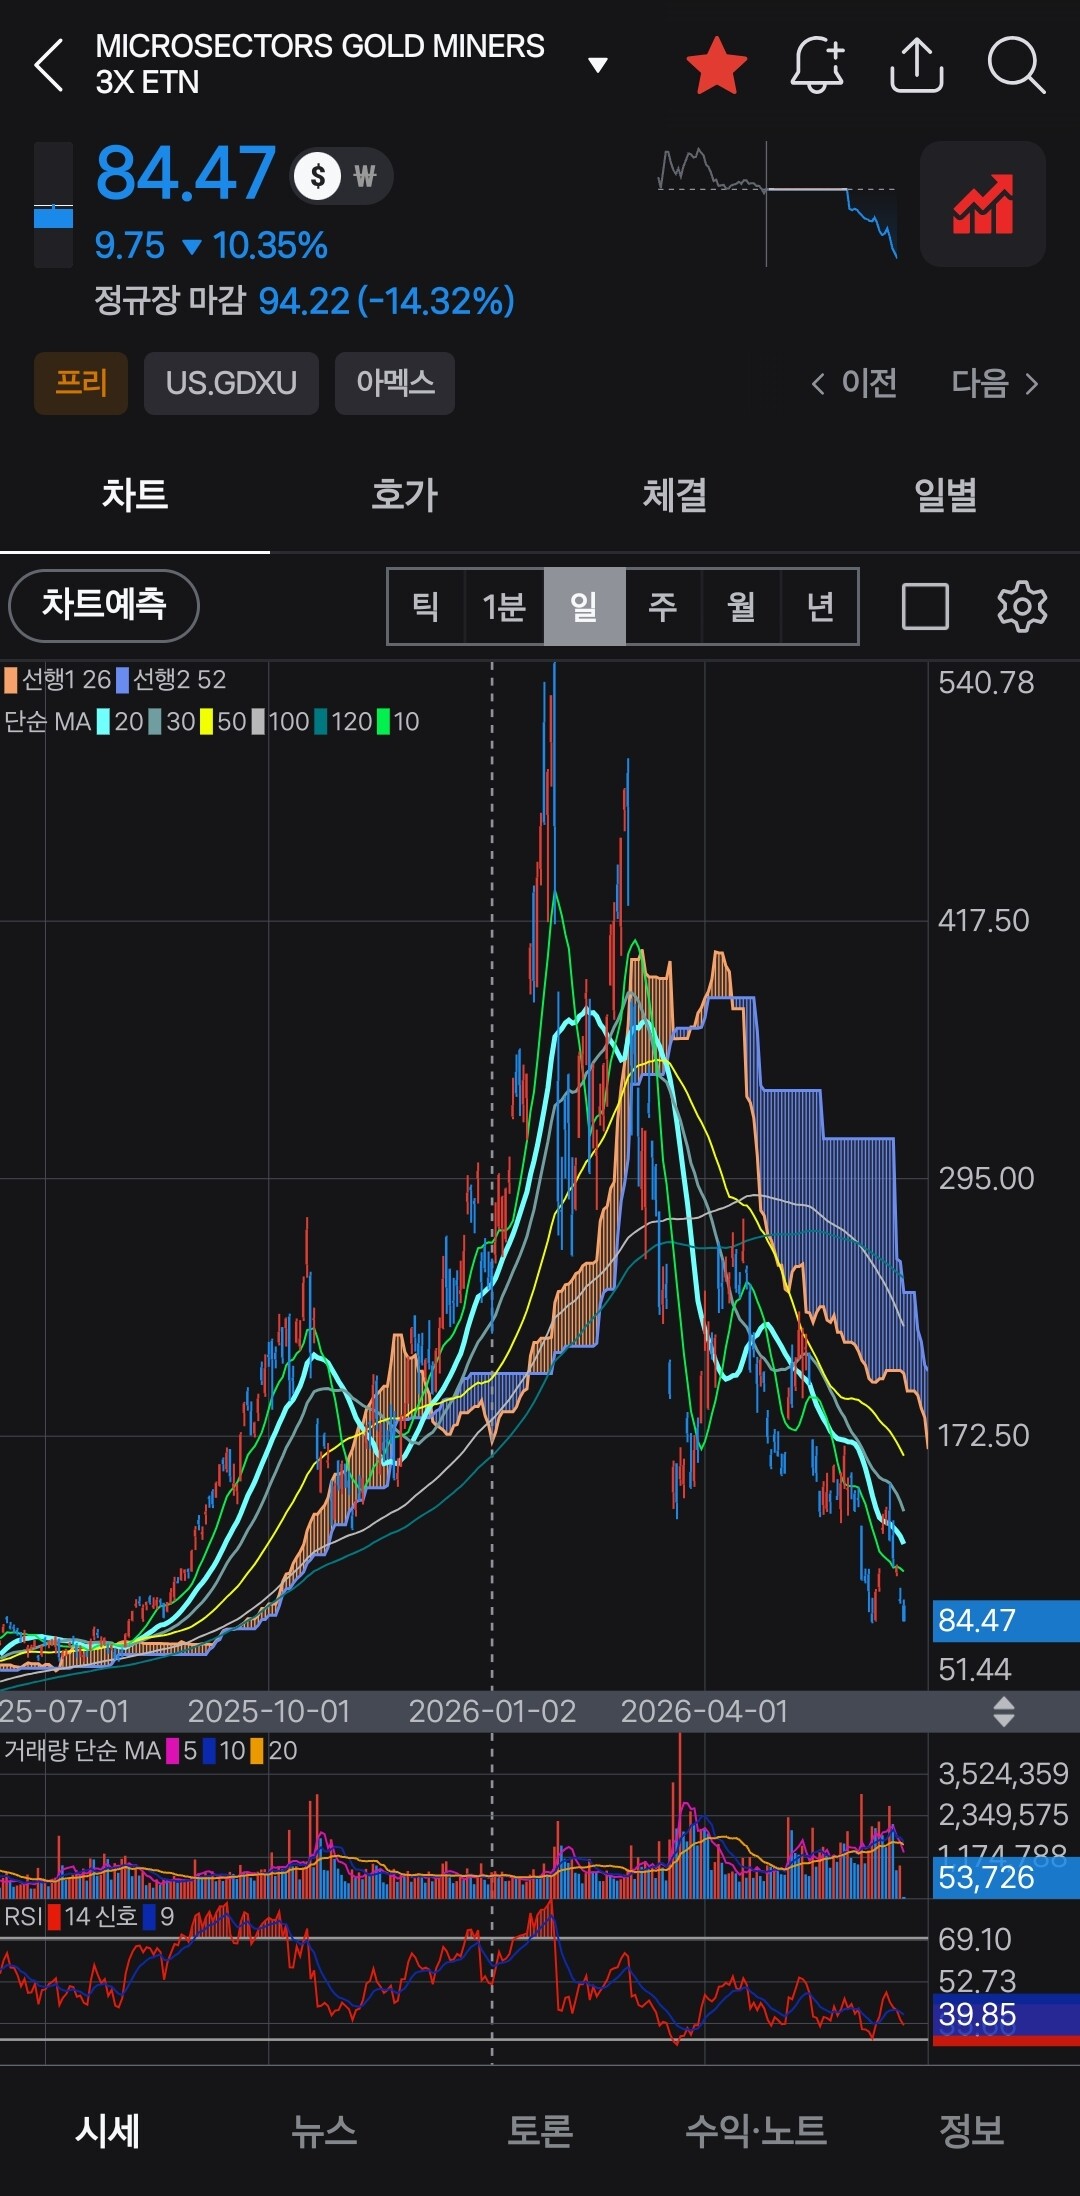Tap the 84.47 current price label on axis
The width and height of the screenshot is (1080, 2196).
click(1006, 1620)
